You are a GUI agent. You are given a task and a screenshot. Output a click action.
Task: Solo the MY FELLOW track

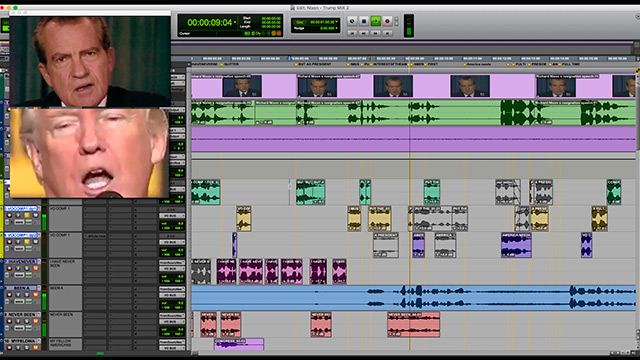coord(27,348)
